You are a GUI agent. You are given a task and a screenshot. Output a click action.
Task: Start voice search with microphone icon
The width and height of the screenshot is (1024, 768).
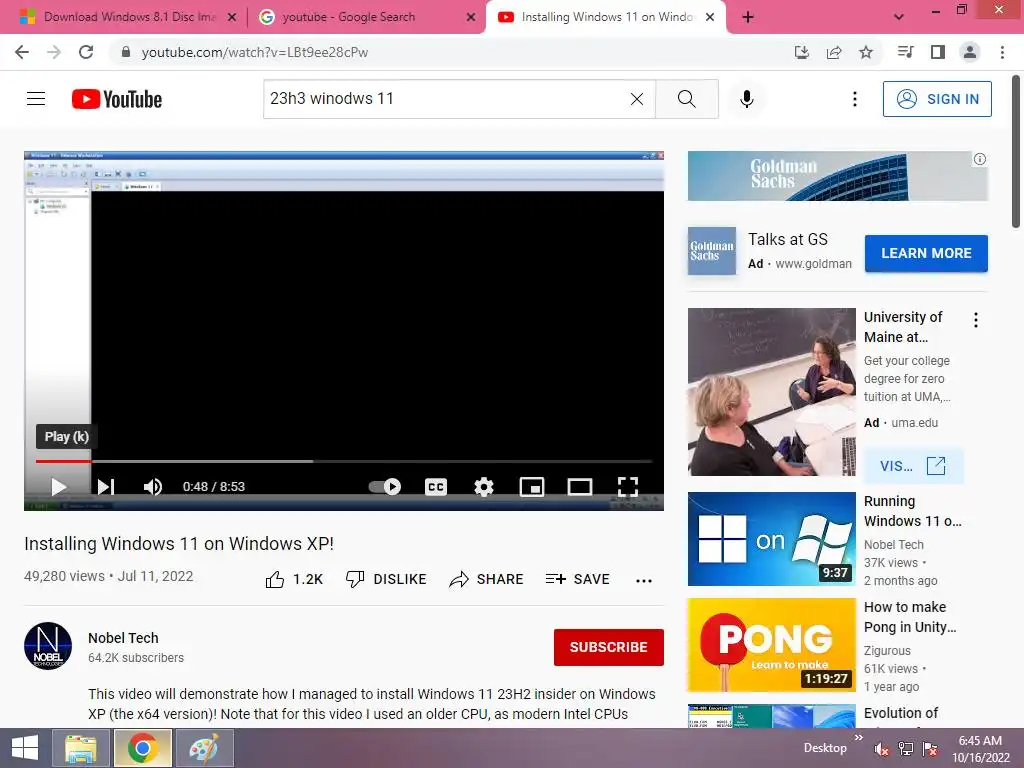(746, 99)
